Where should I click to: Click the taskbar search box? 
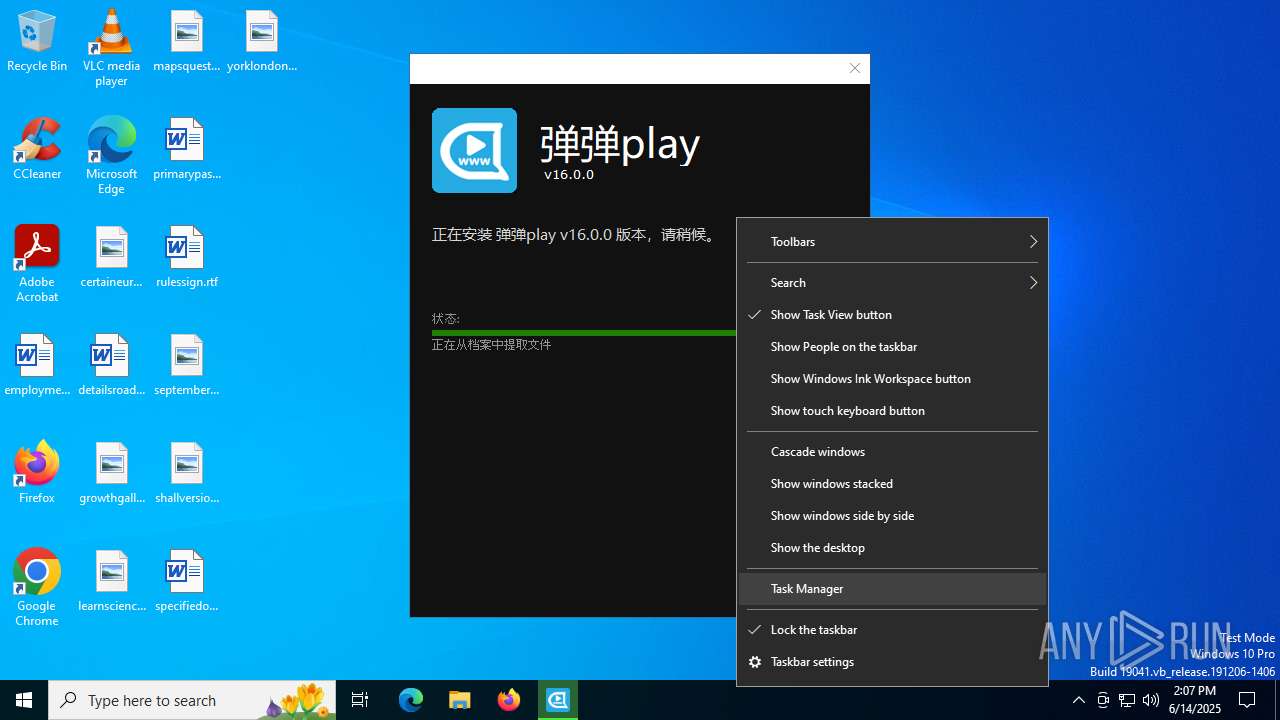point(192,700)
